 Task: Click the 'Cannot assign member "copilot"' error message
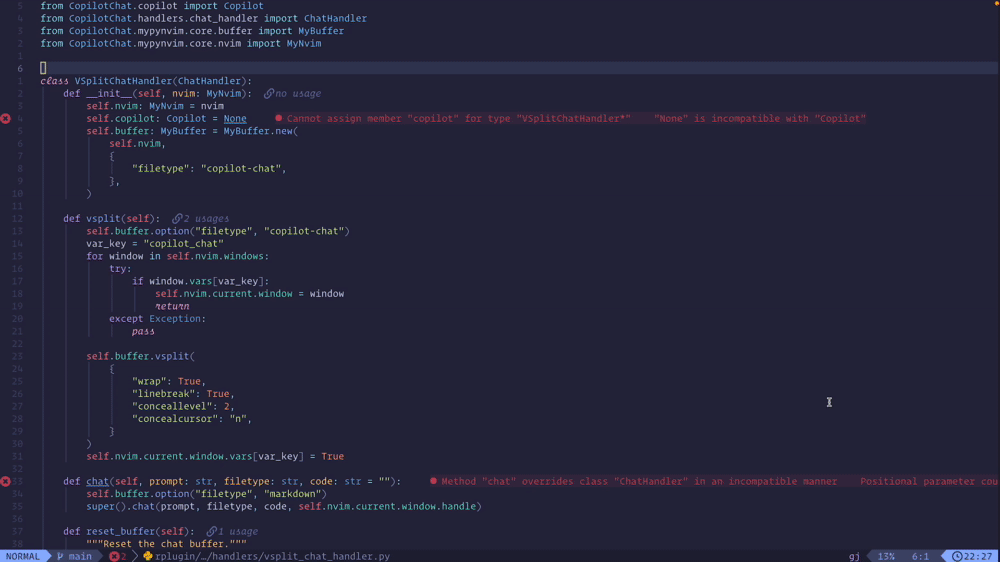tap(459, 119)
